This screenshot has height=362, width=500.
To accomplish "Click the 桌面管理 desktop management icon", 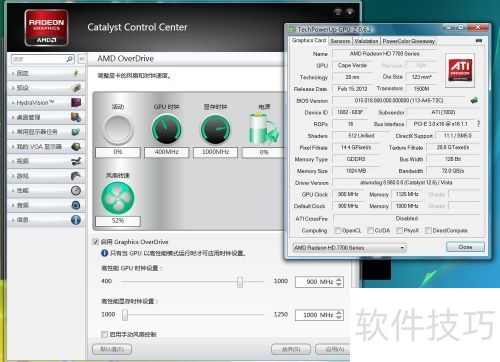I will point(76,117).
